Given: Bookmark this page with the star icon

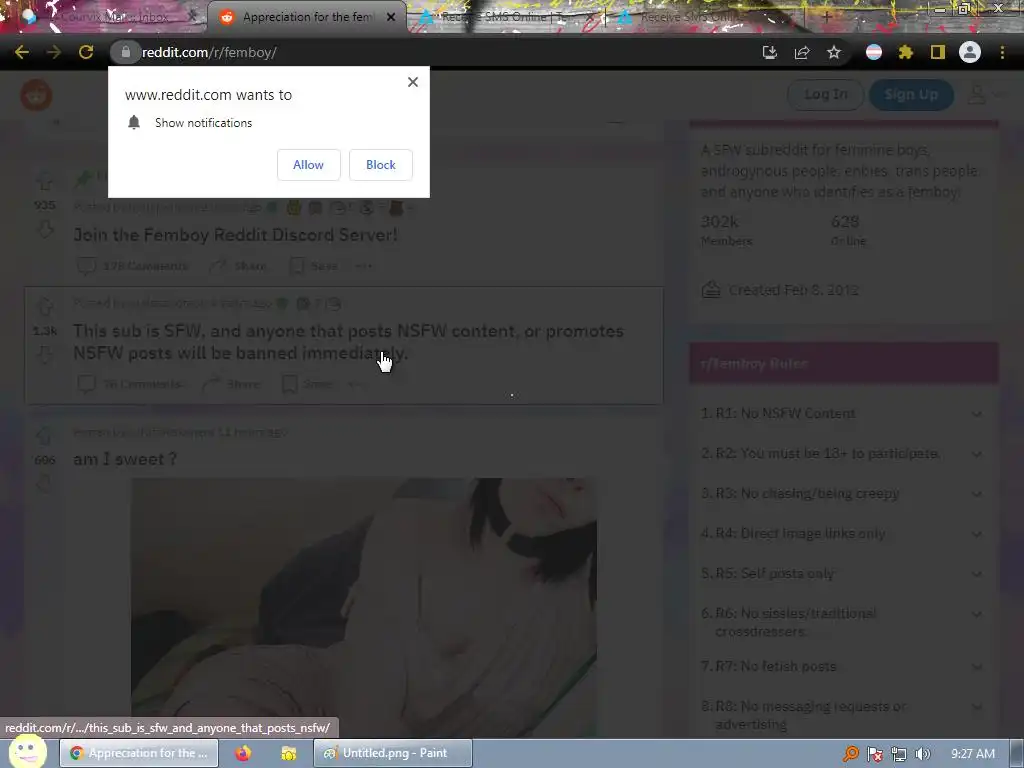Looking at the screenshot, I should point(834,52).
